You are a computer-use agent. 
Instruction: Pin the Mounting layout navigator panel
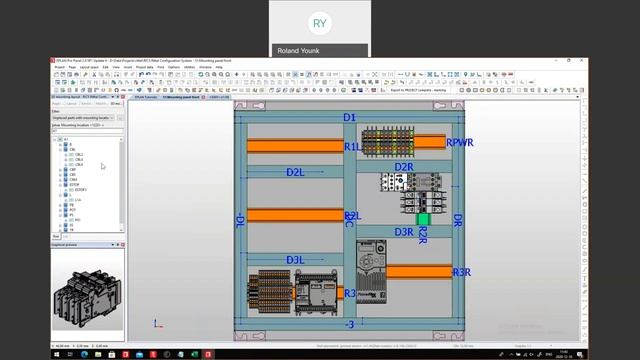(118, 97)
